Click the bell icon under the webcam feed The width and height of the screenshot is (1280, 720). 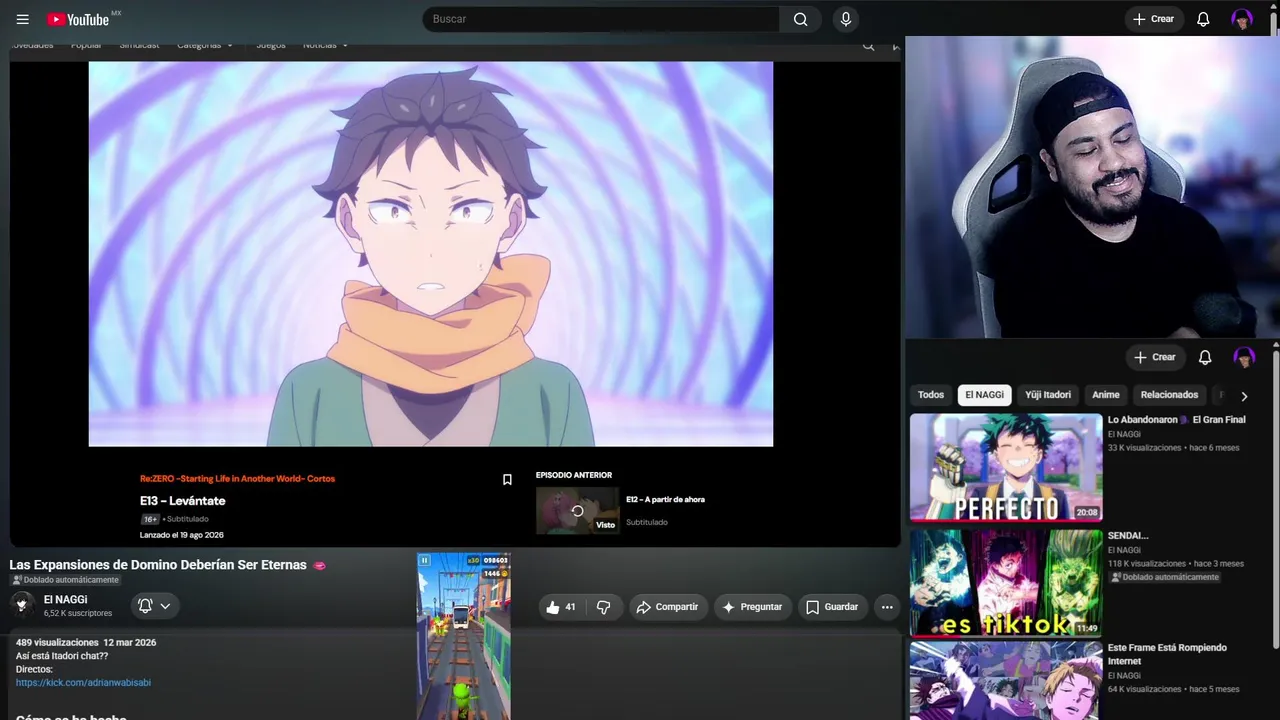coord(1205,357)
